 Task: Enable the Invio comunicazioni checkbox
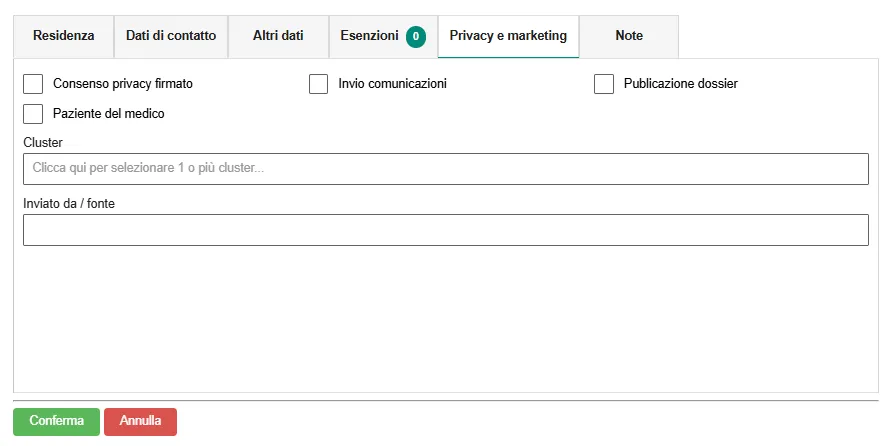click(319, 84)
